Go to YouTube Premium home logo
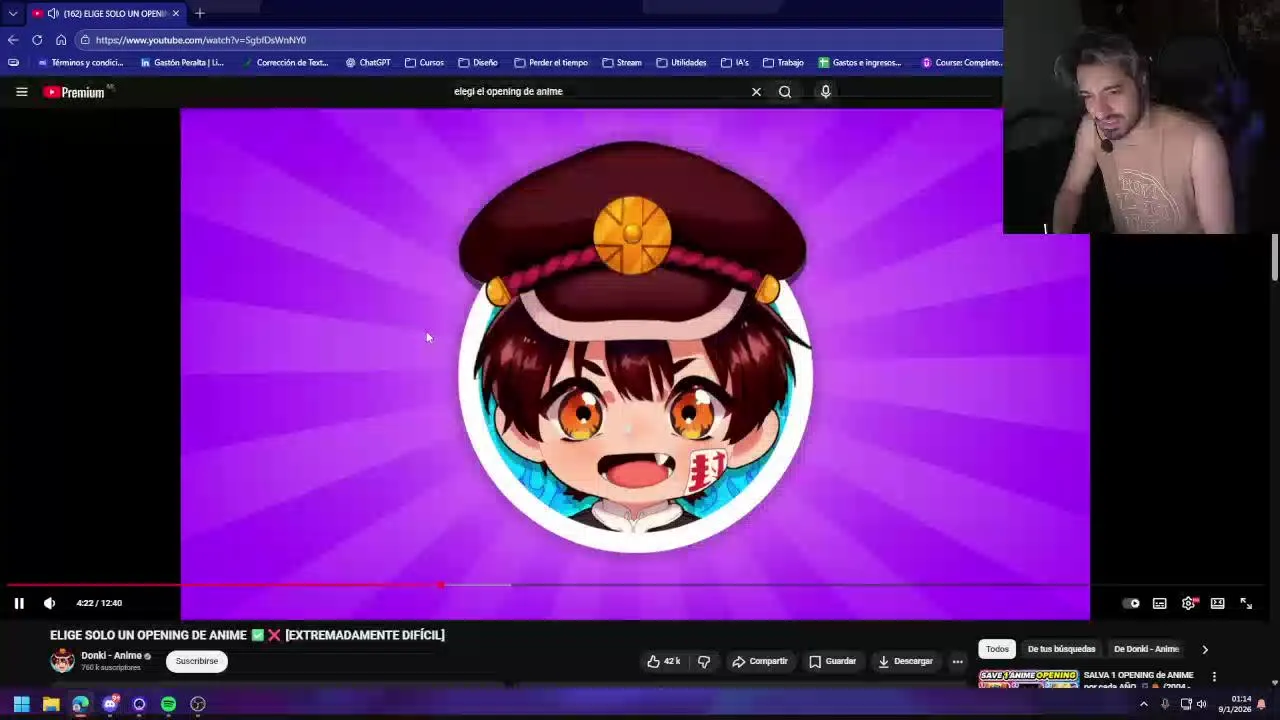 tap(74, 92)
